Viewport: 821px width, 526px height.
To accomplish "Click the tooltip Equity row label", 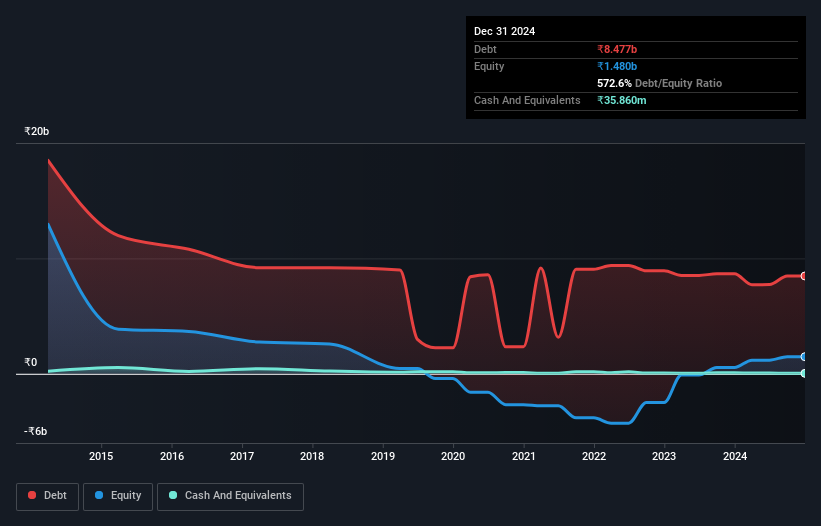I will 489,66.
